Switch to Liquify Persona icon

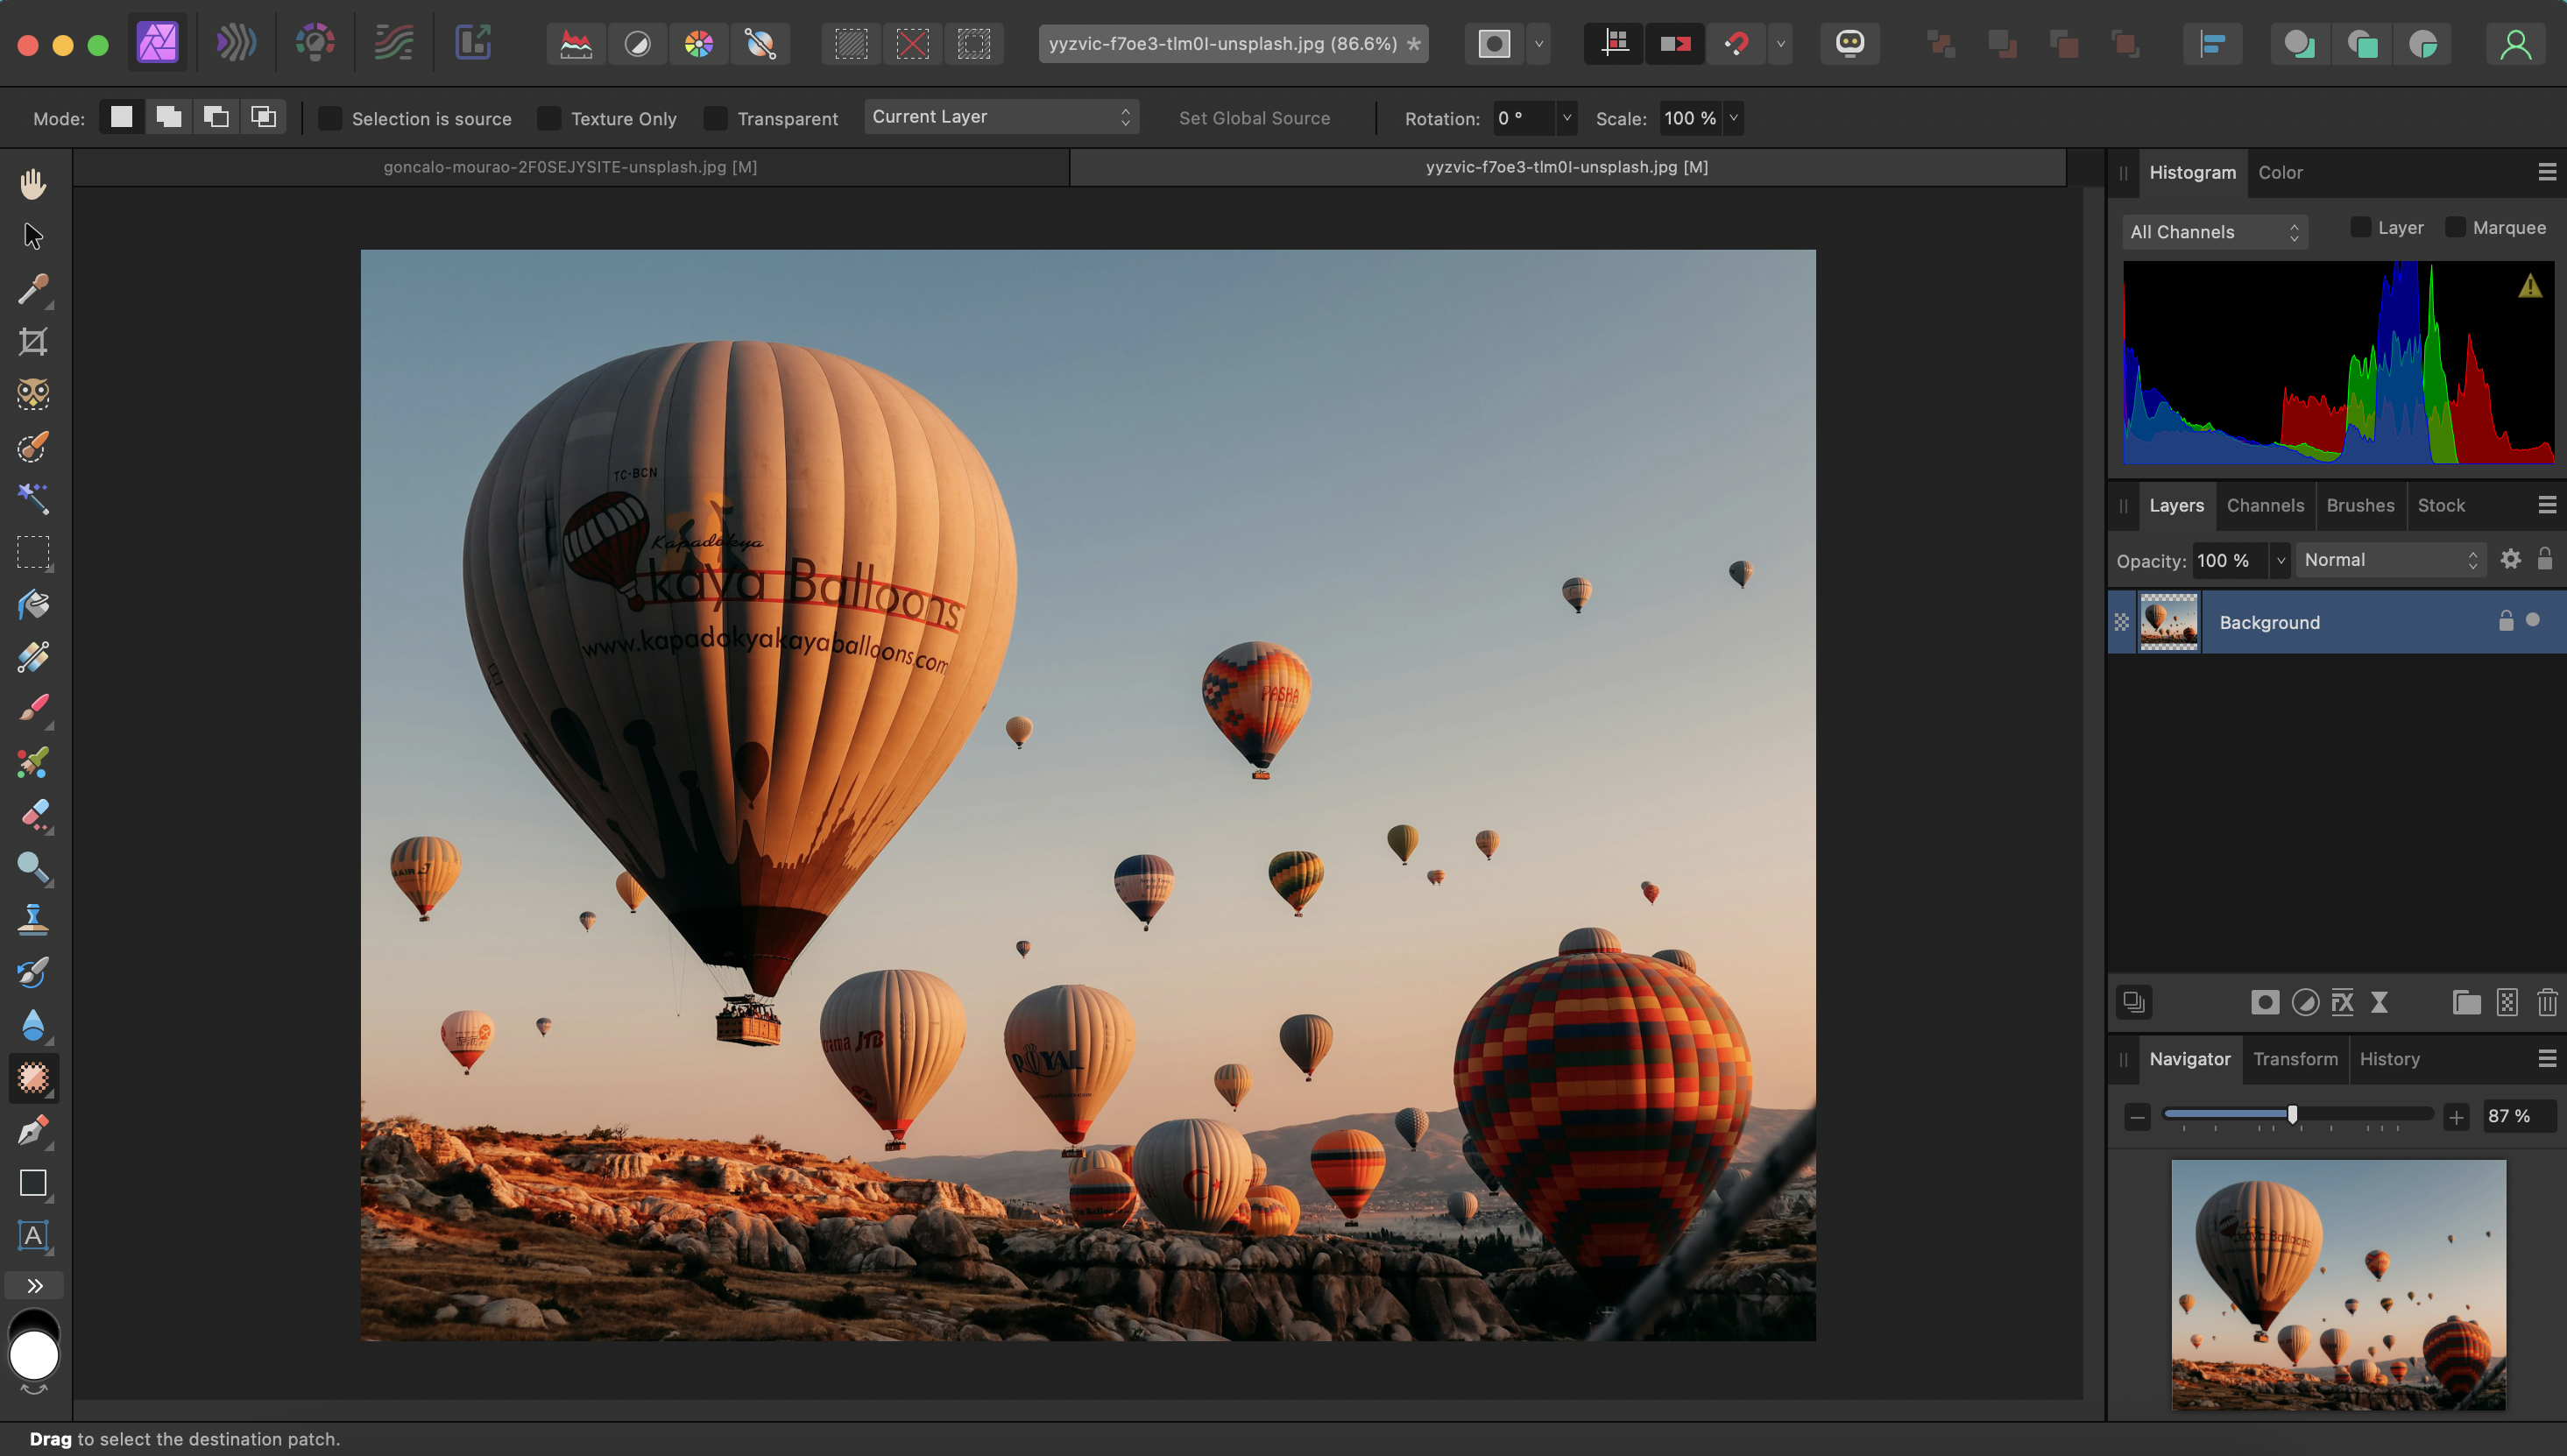[x=235, y=43]
